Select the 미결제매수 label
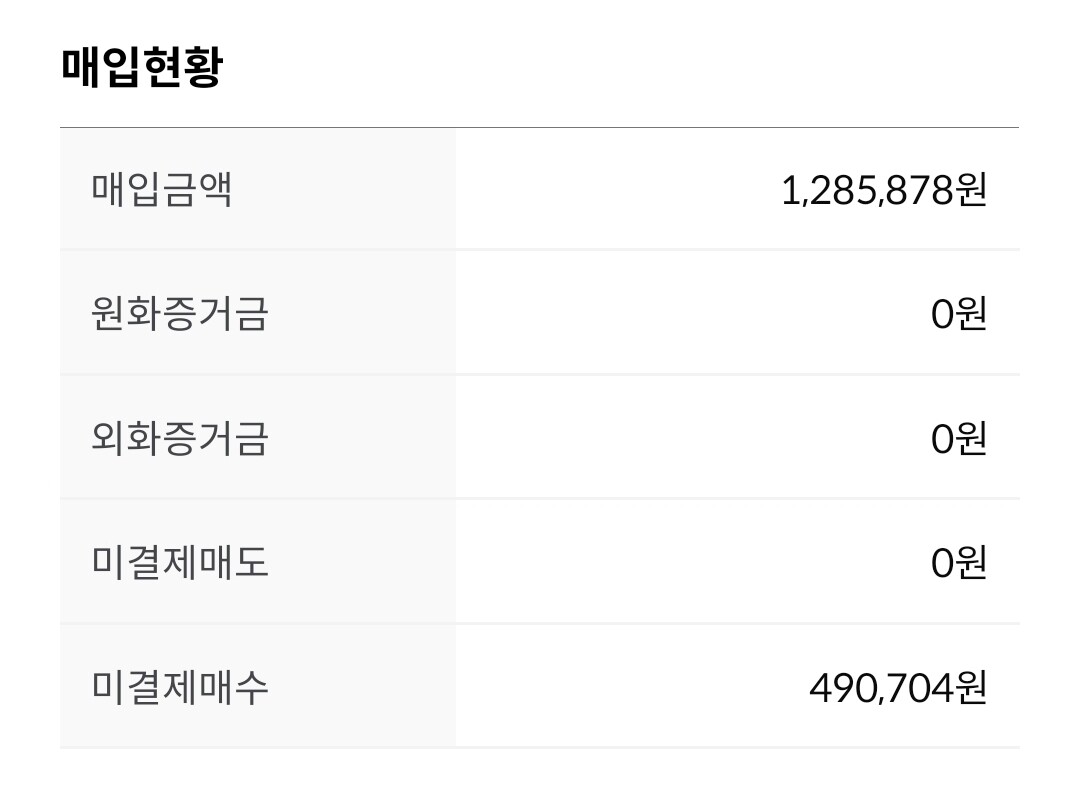The width and height of the screenshot is (1080, 797). click(180, 687)
